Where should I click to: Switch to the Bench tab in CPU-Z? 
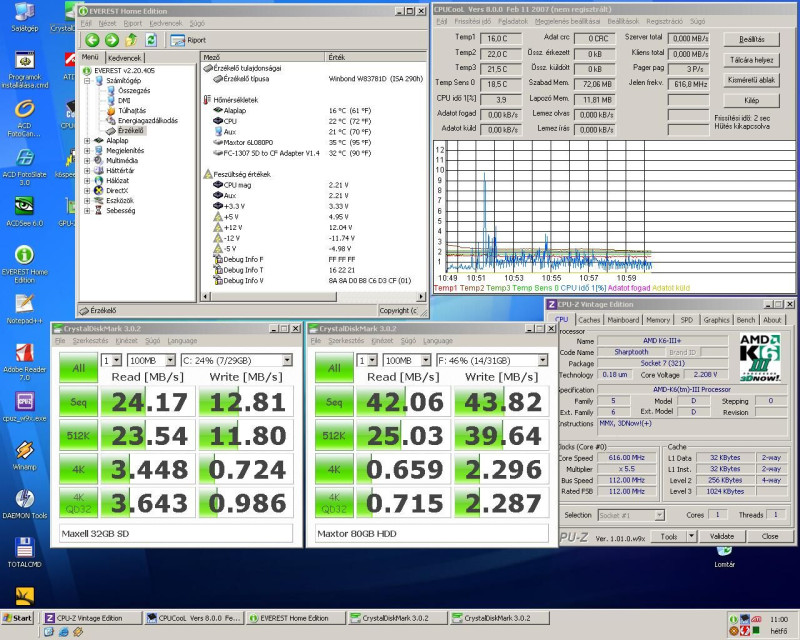(x=745, y=320)
